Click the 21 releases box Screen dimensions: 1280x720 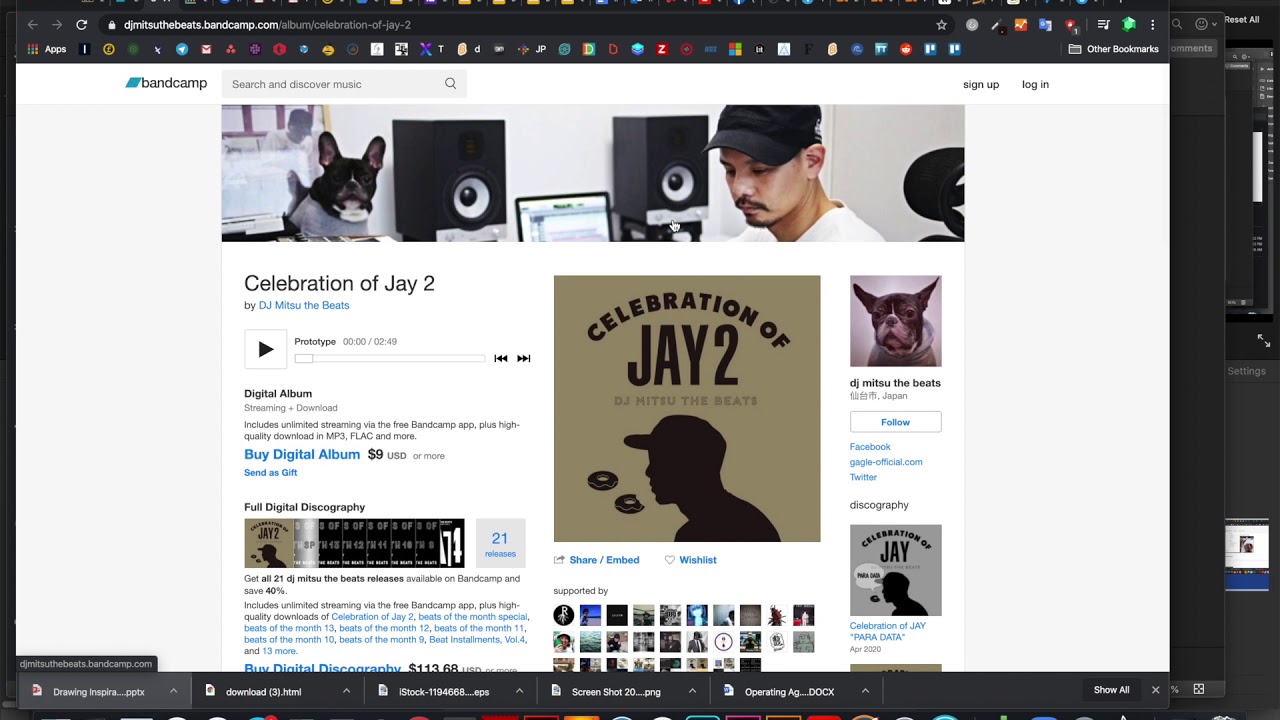(500, 544)
